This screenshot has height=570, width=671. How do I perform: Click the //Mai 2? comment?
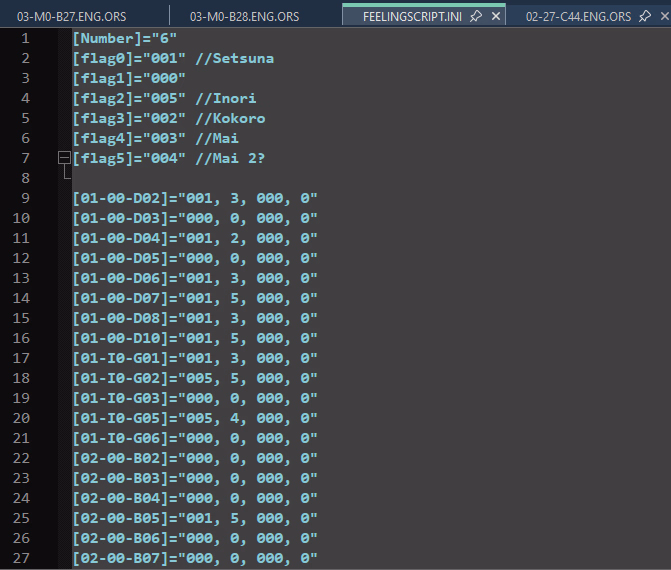230,158
